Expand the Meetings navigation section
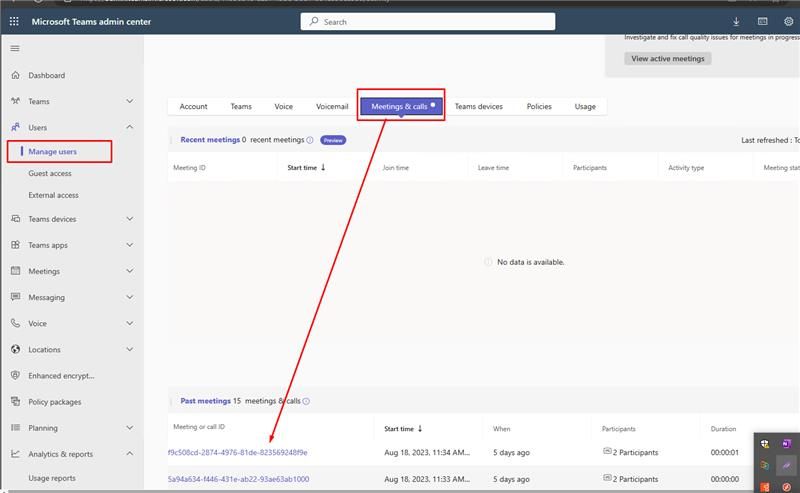The image size is (800, 493). point(130,271)
